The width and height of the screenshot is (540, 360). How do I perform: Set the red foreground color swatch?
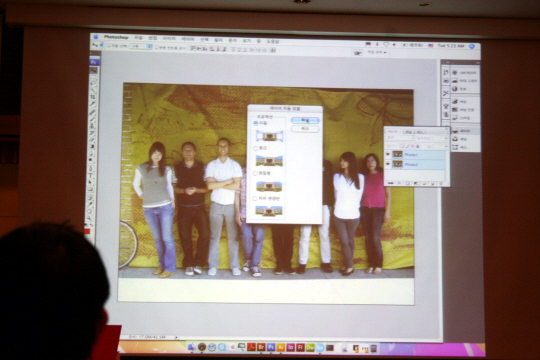pos(87,231)
